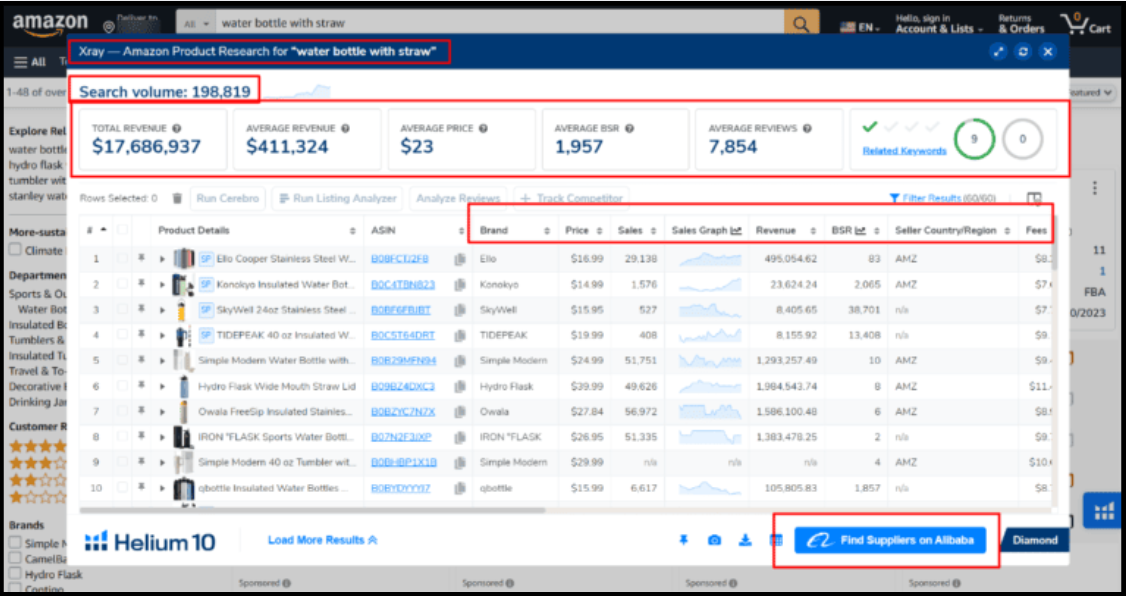Pin the Konokyo Insulated Water Bottle row
The width and height of the screenshot is (1126, 596).
[x=142, y=285]
